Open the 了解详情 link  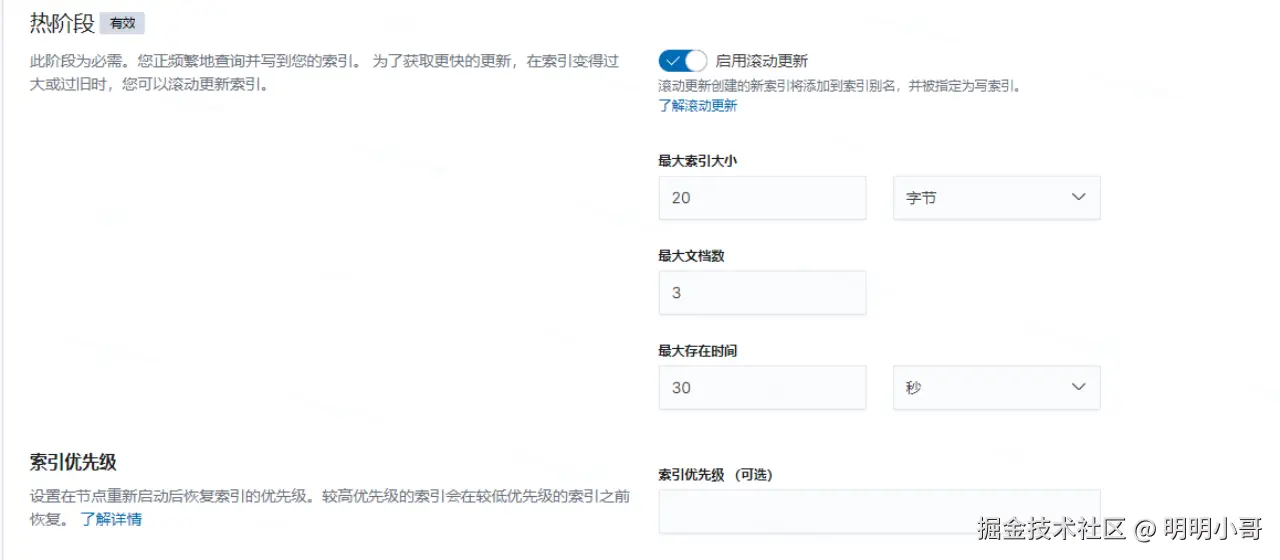click(111, 519)
